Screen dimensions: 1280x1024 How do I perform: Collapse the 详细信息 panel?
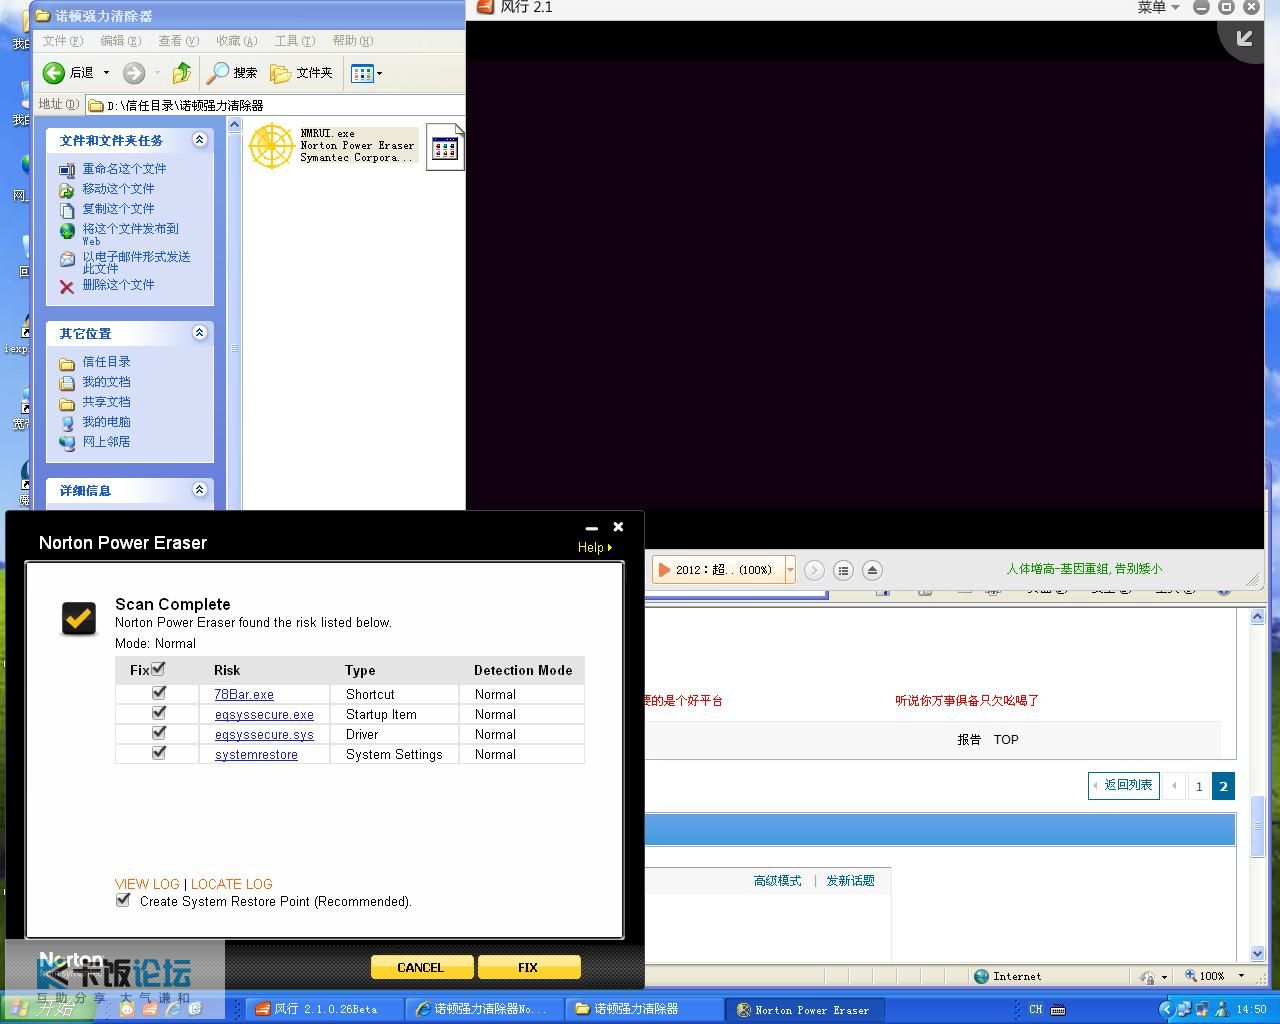click(199, 489)
